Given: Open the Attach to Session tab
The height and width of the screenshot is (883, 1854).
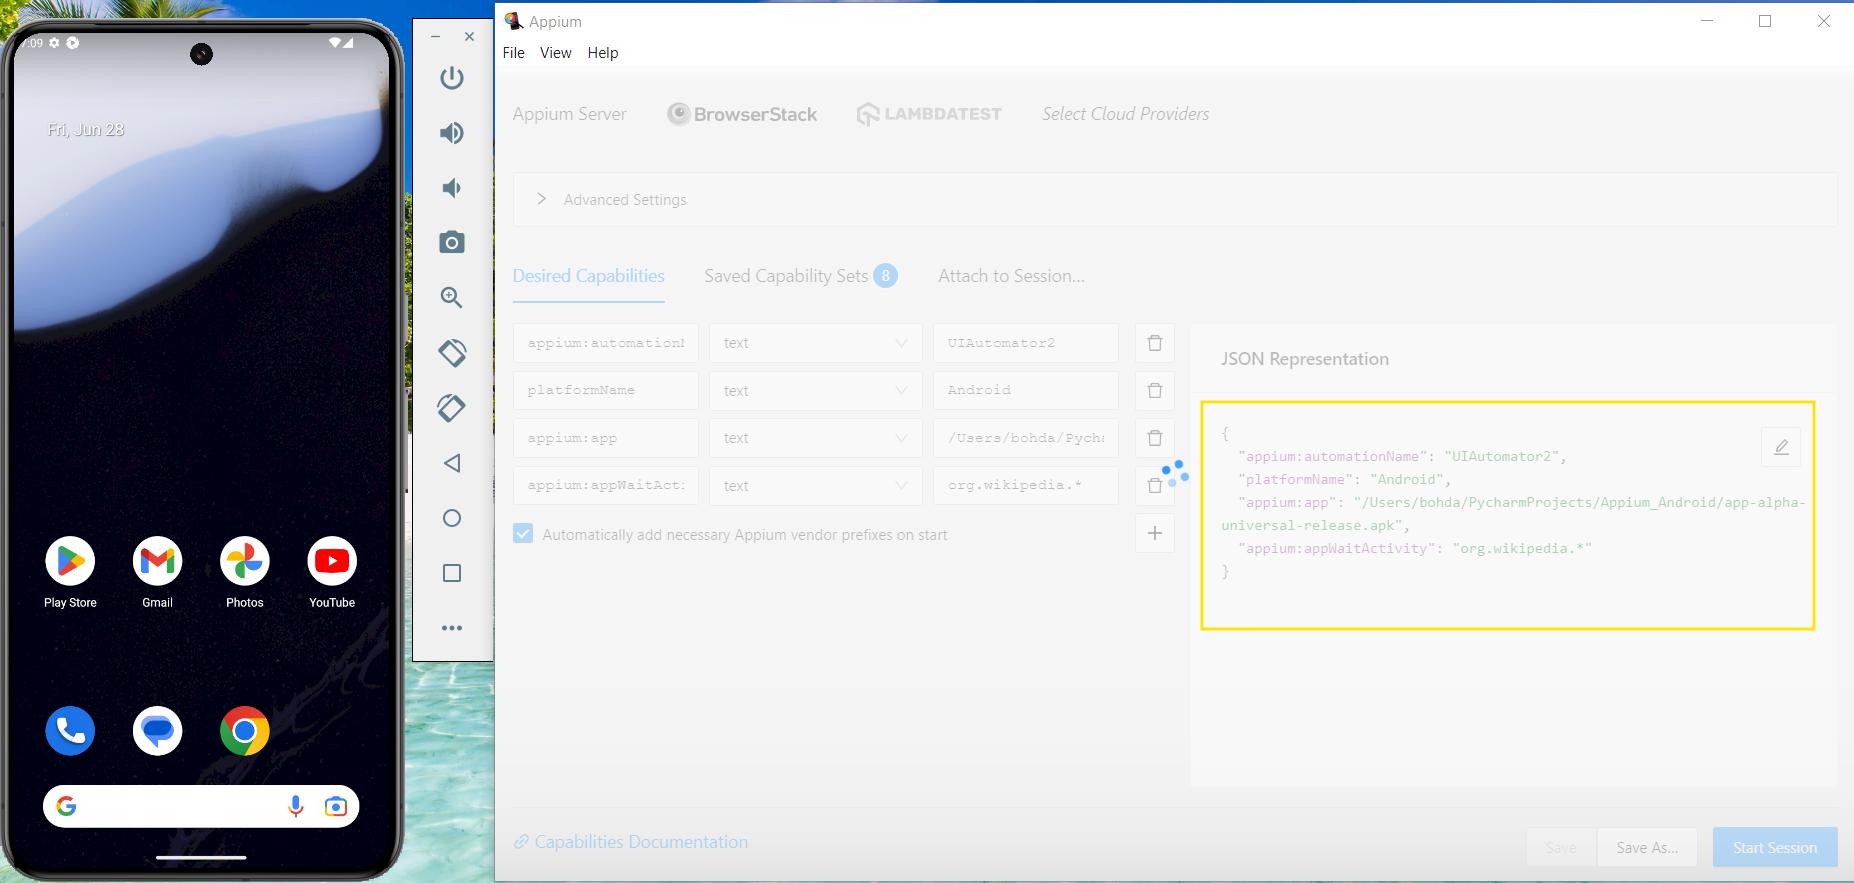Looking at the screenshot, I should point(1011,276).
